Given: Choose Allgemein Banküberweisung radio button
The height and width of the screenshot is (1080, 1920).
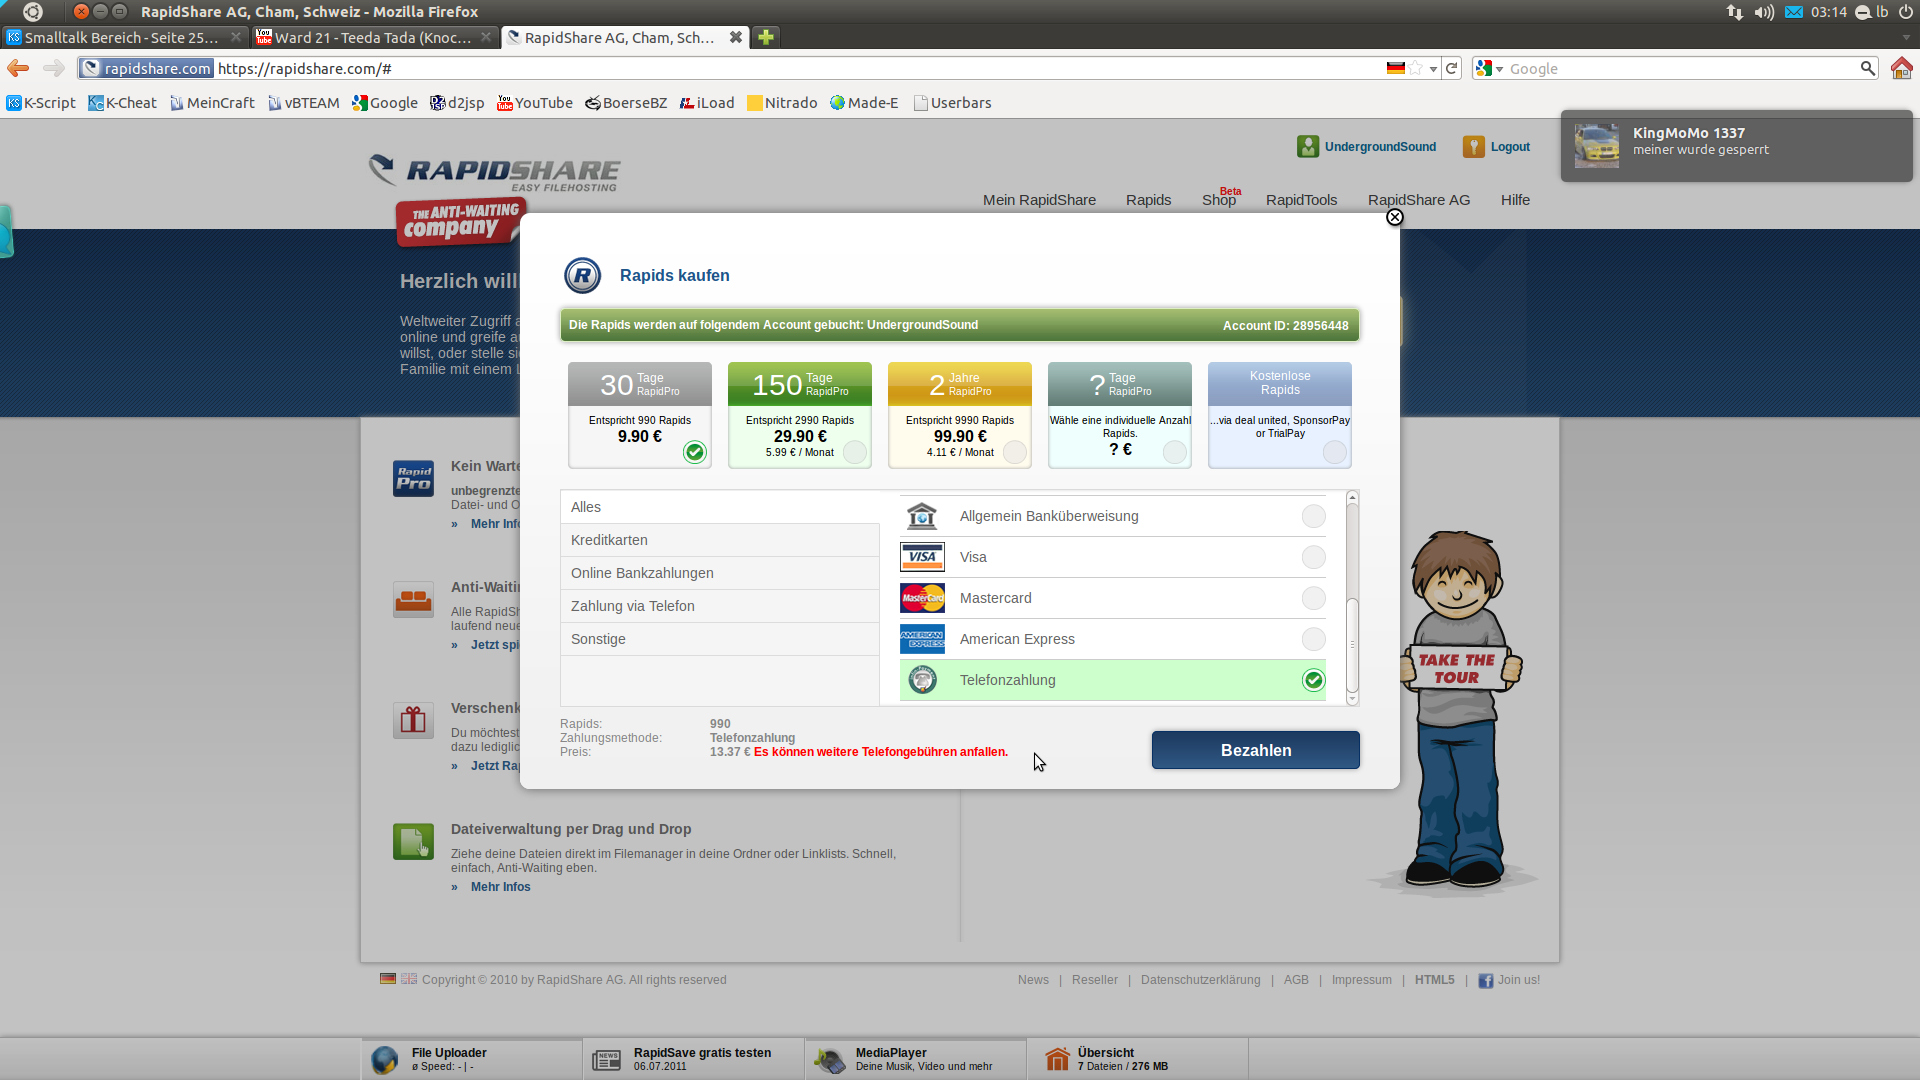Looking at the screenshot, I should (x=1314, y=516).
